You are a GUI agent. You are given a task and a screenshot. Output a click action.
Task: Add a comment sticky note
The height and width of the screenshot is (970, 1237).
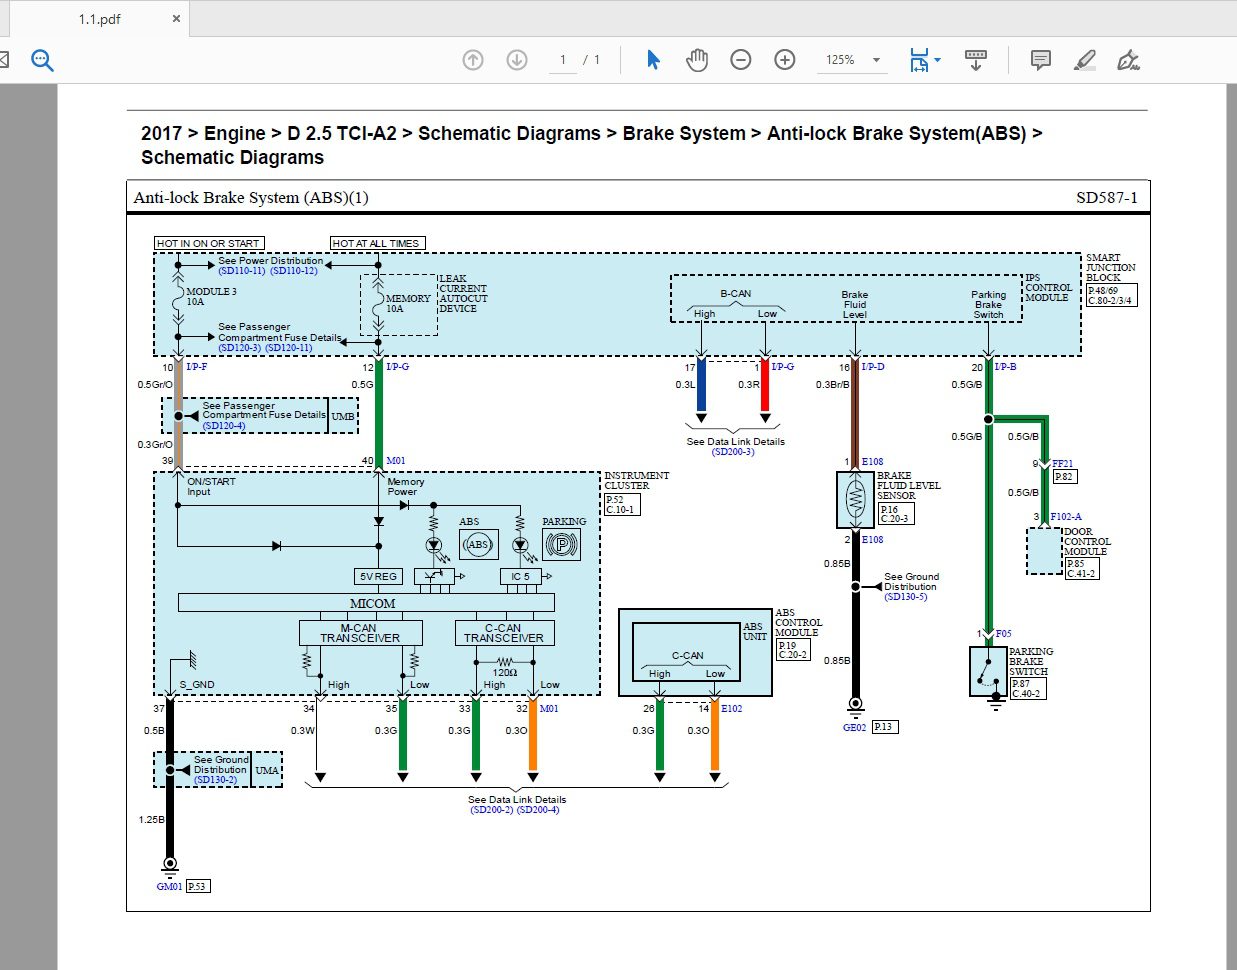(x=1041, y=60)
